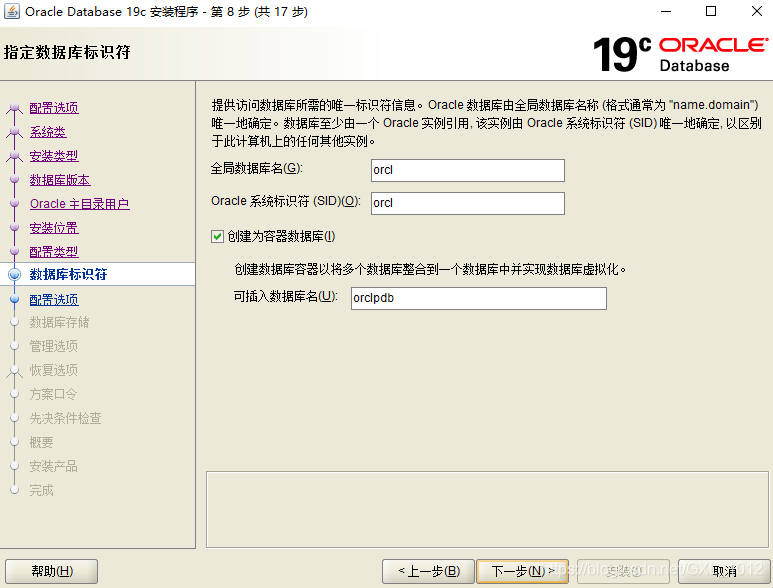Click the Java installer icon in title bar
The width and height of the screenshot is (773, 588).
point(12,11)
